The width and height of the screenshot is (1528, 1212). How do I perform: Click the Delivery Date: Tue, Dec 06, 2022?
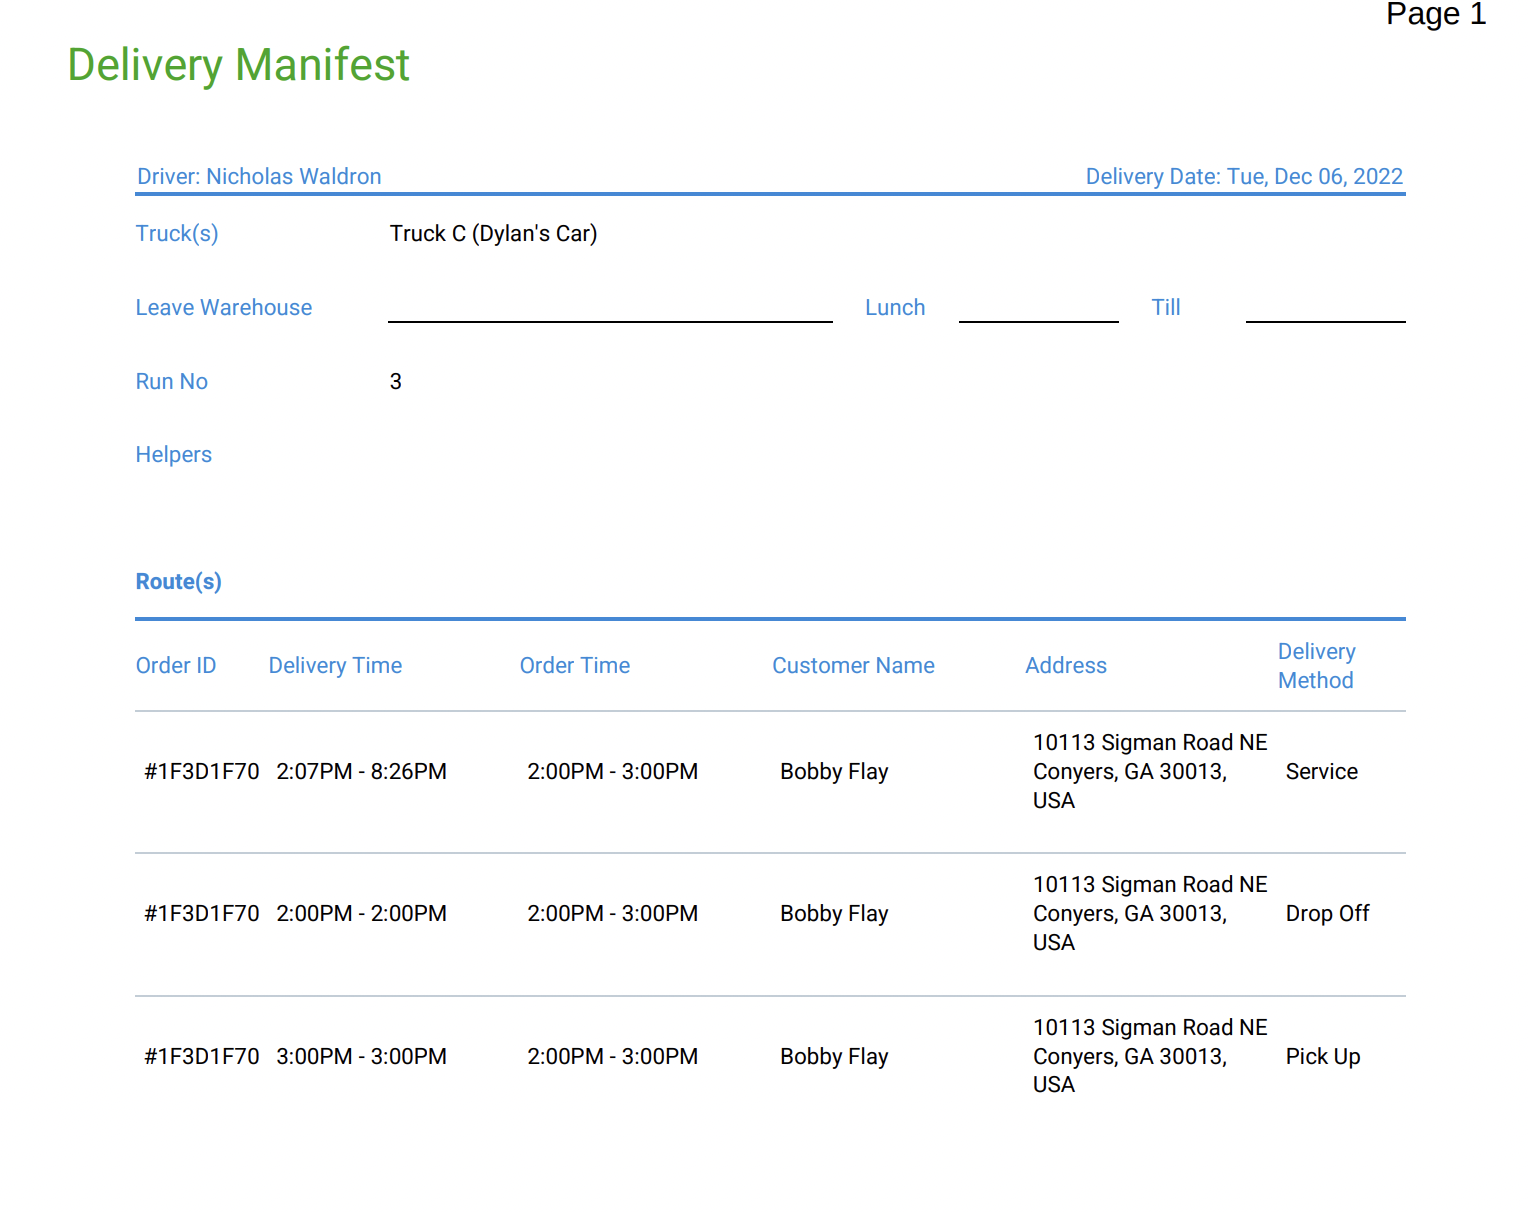click(x=1244, y=176)
